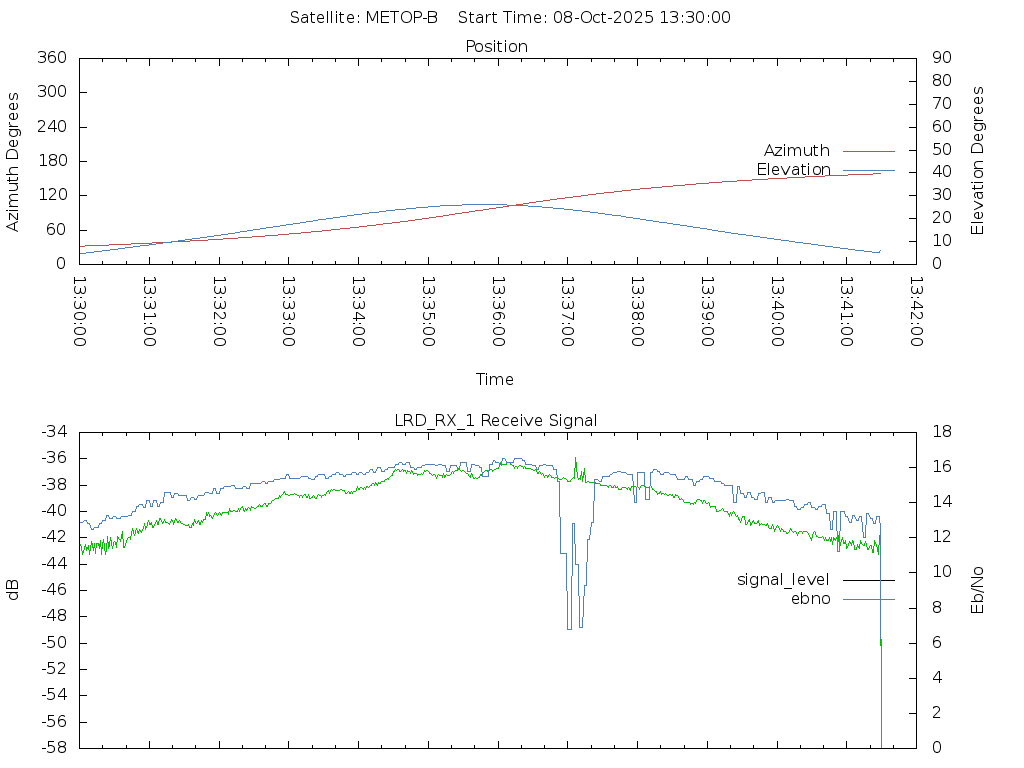This screenshot has height=768, width=1024.
Task: Select the ebno legend entry
Action: click(x=810, y=599)
